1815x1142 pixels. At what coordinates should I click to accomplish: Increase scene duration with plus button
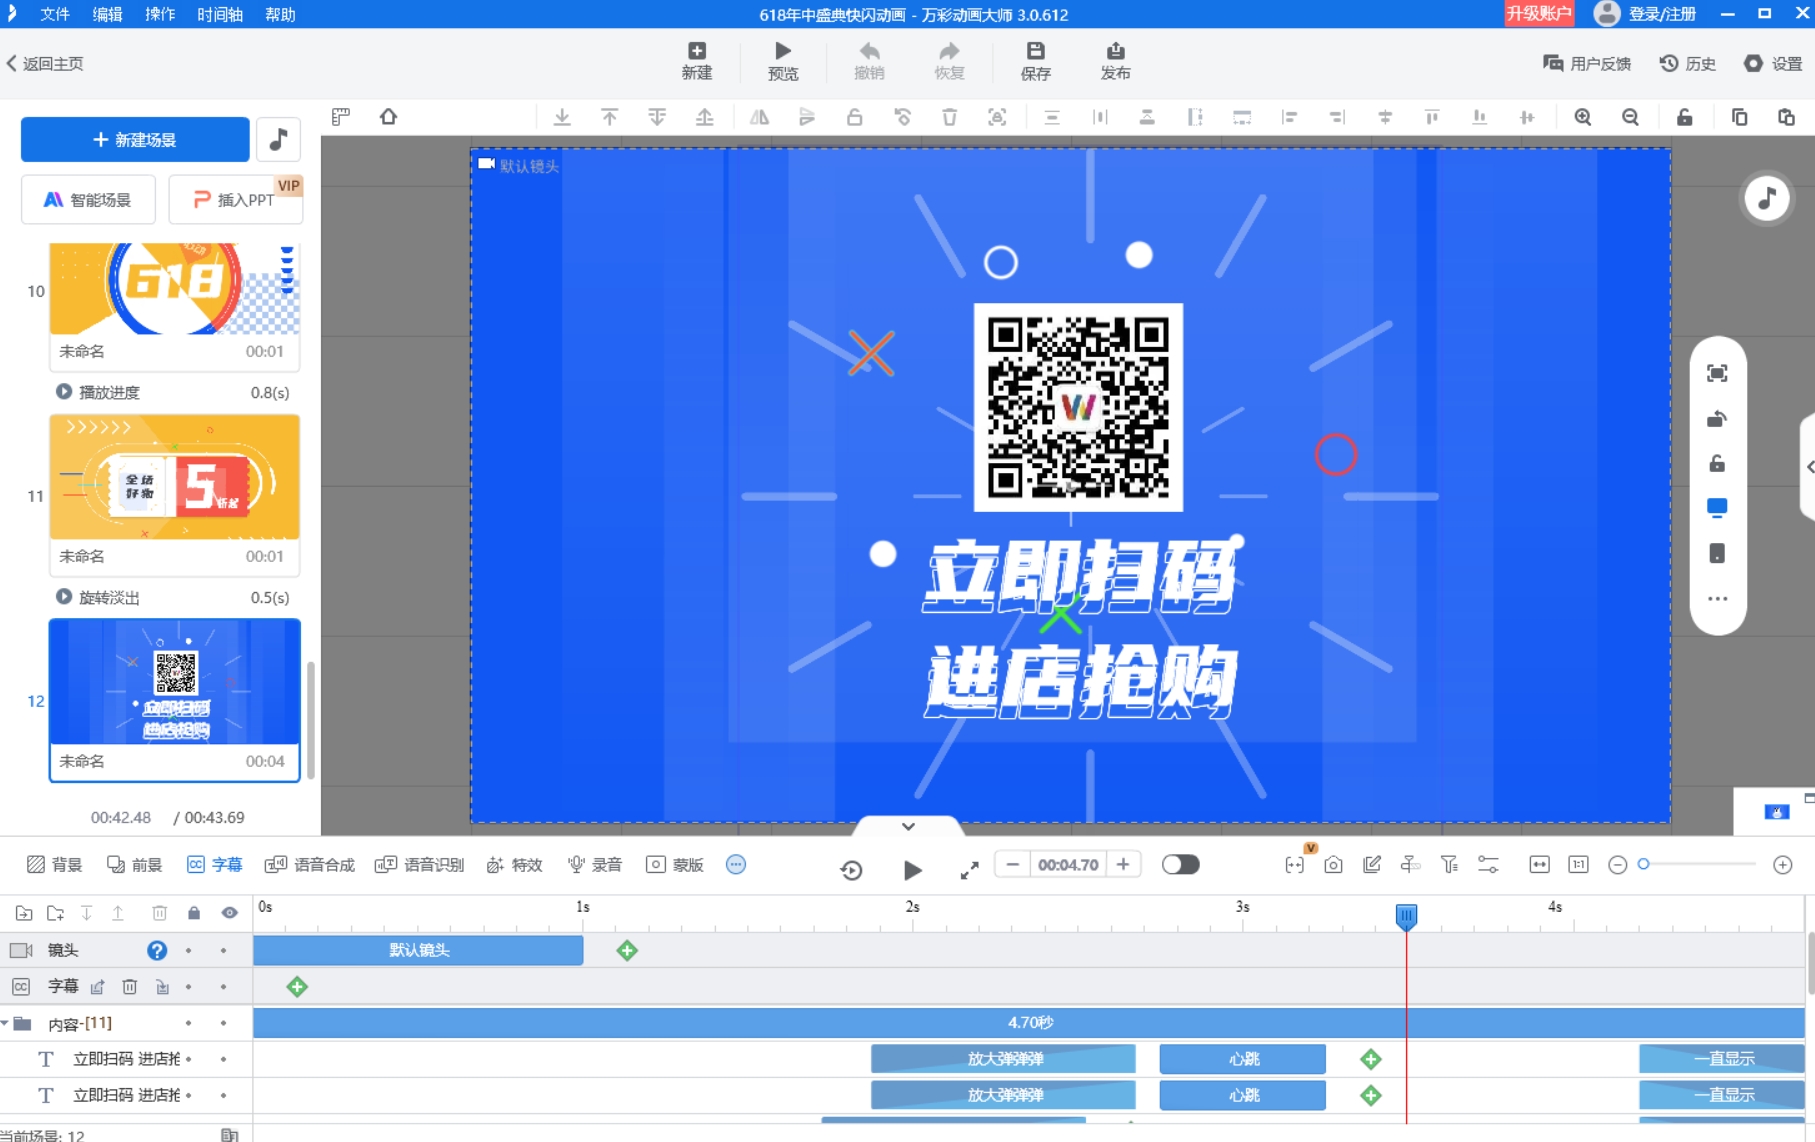[1123, 864]
